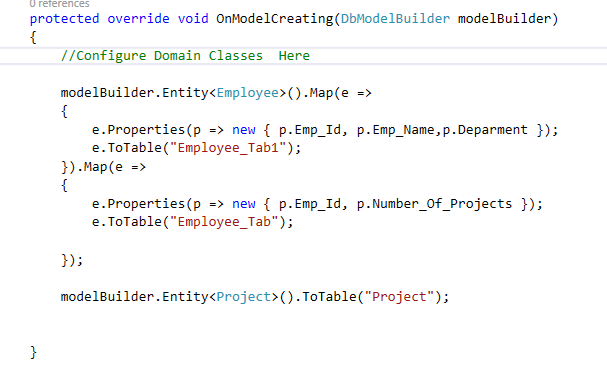Click the 'modelBuilder' parameter name in signature
607x365 pixels.
504,19
